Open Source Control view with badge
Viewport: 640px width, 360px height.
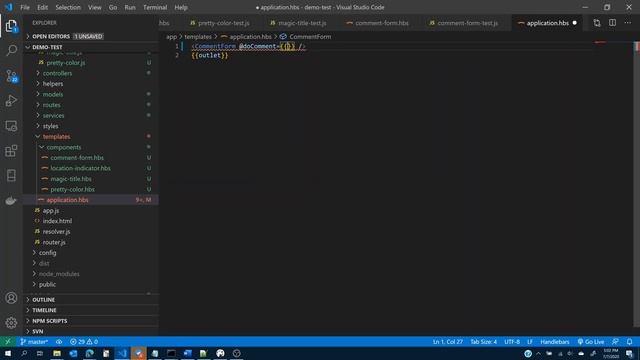[11, 76]
